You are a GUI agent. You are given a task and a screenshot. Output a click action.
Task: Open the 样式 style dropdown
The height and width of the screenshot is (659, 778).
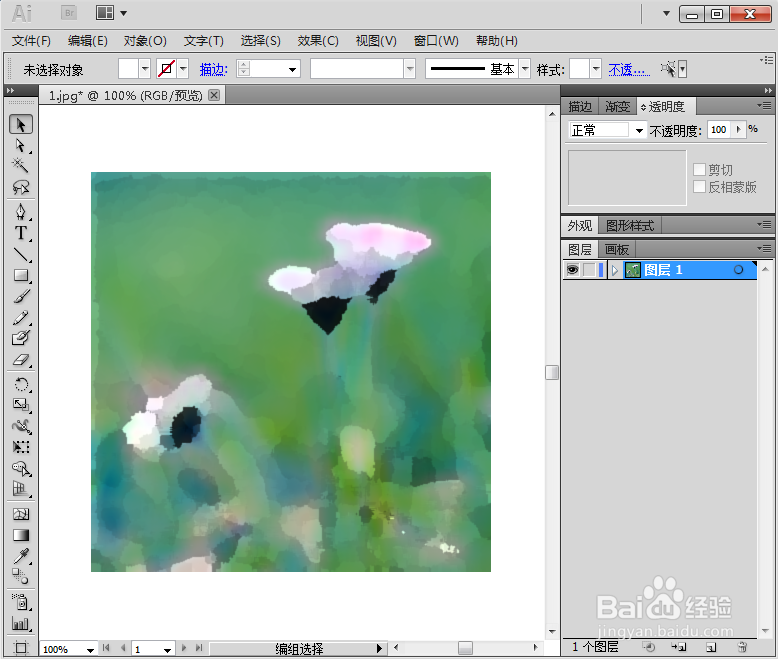click(x=596, y=69)
